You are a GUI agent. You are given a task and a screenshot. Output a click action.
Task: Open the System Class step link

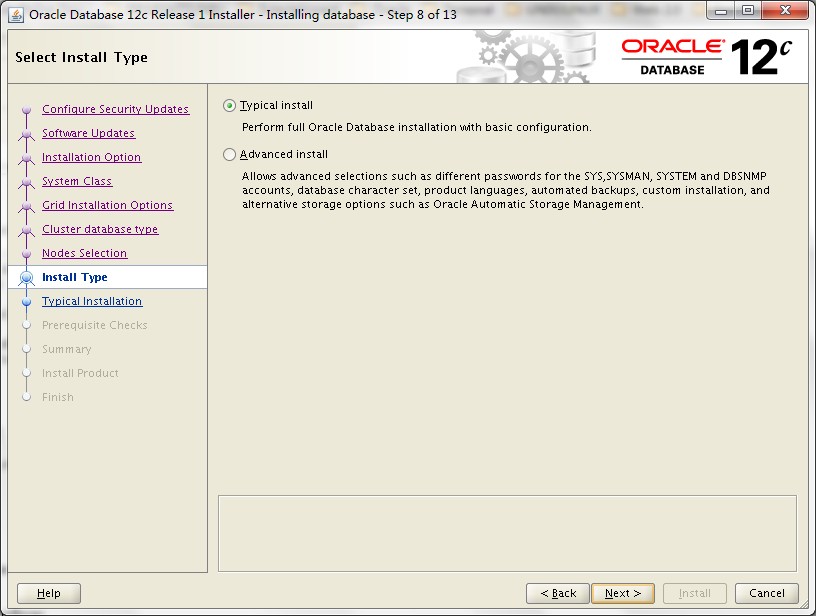(77, 181)
